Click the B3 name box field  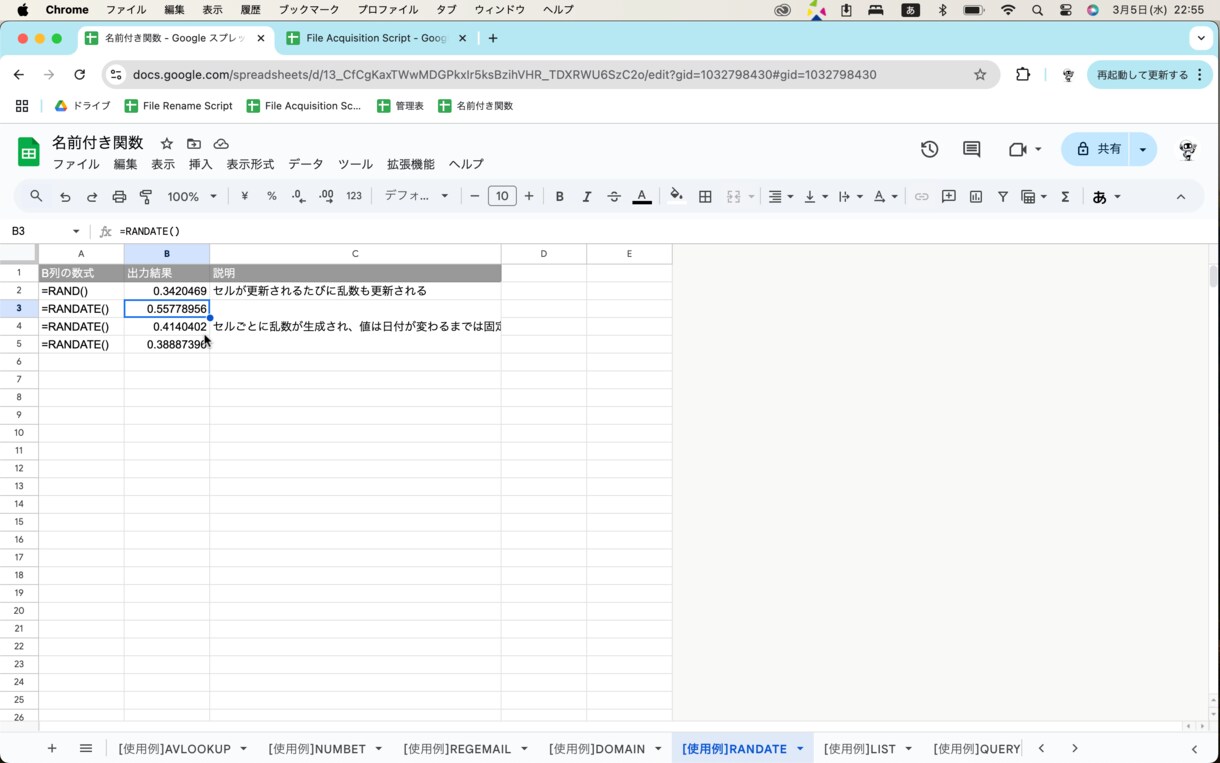tap(46, 231)
